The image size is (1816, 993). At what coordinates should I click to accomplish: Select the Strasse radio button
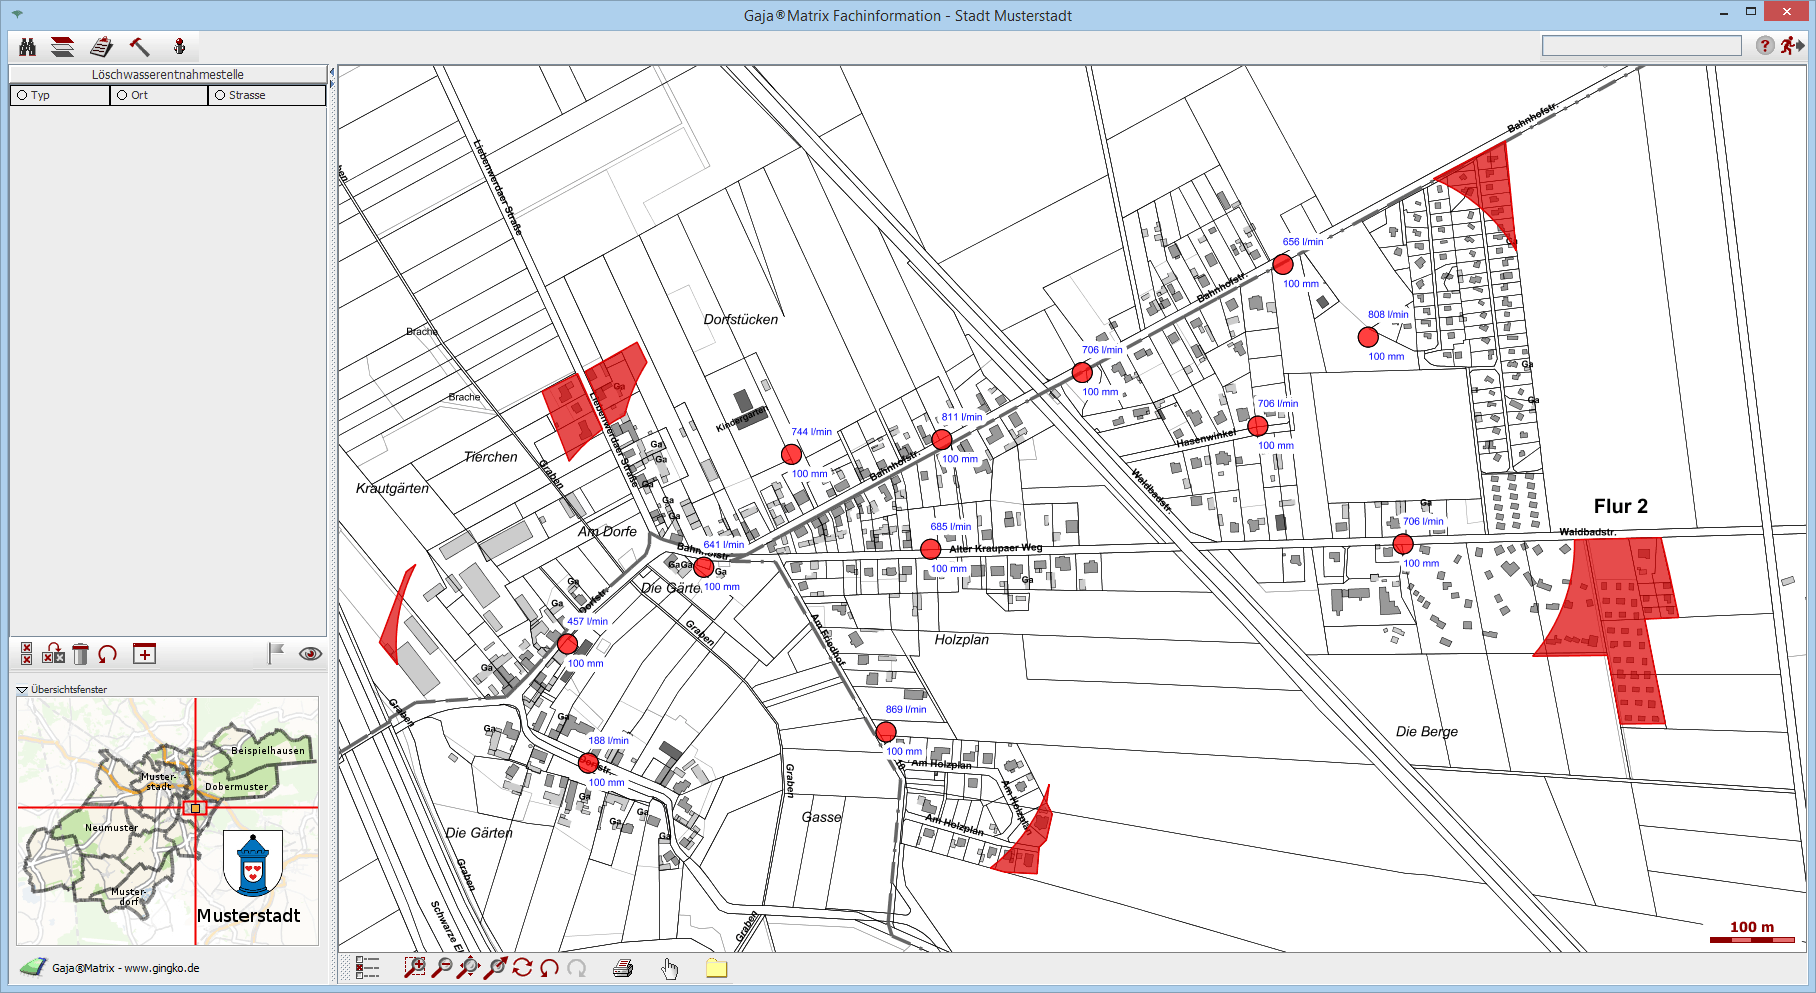[220, 95]
